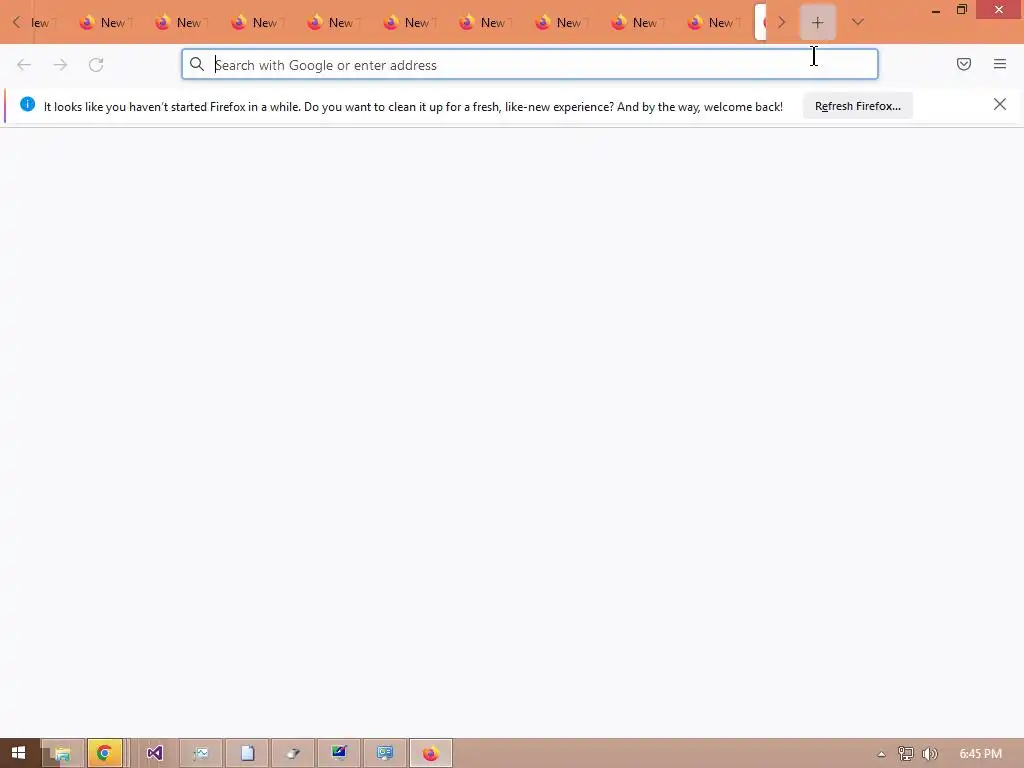Click the Refresh Firefox... button
This screenshot has height=768, width=1024.
click(857, 106)
